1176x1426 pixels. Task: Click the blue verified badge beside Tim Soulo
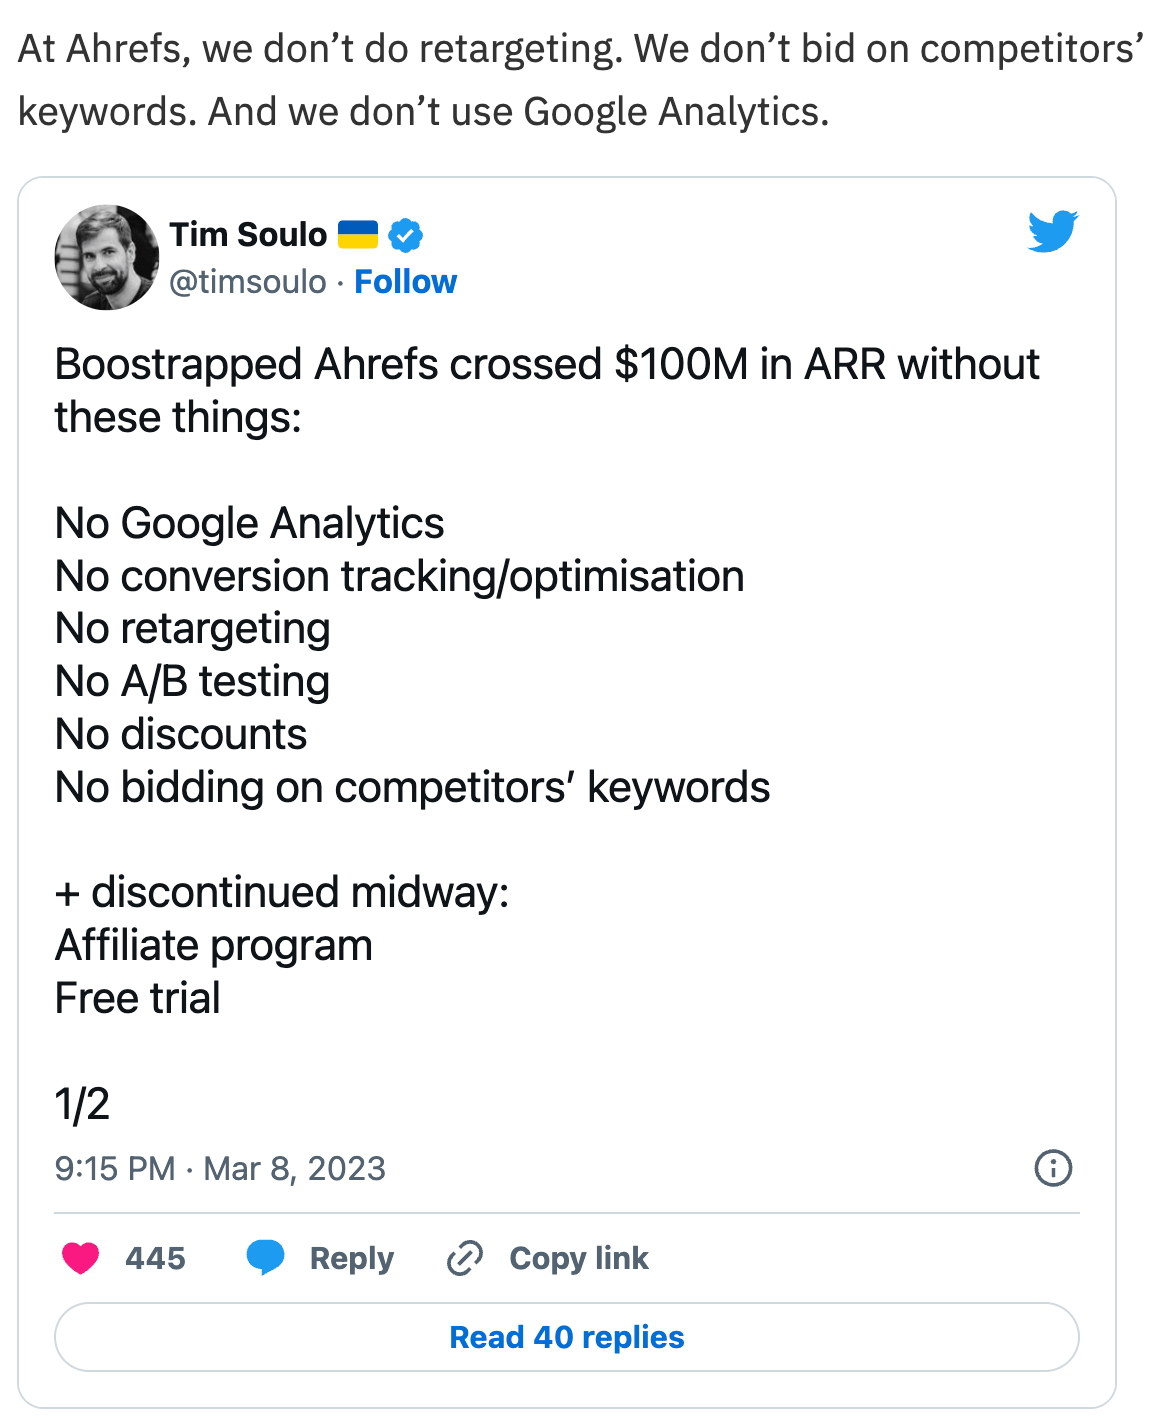(404, 235)
